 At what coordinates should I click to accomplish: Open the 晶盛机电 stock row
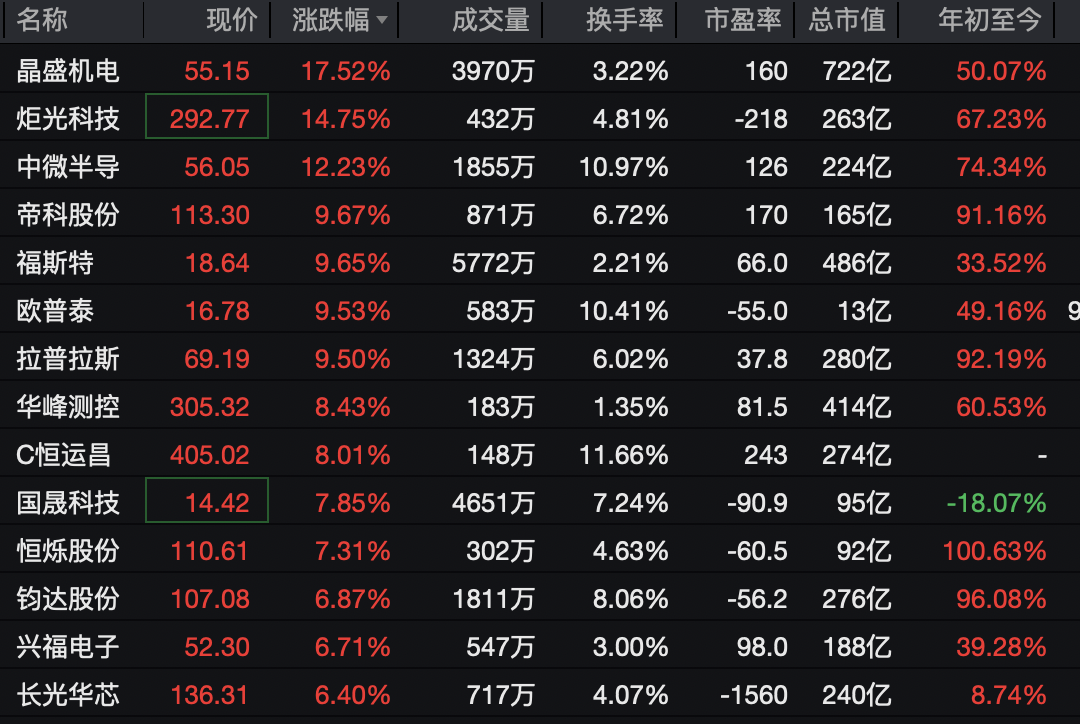pyautogui.click(x=68, y=71)
